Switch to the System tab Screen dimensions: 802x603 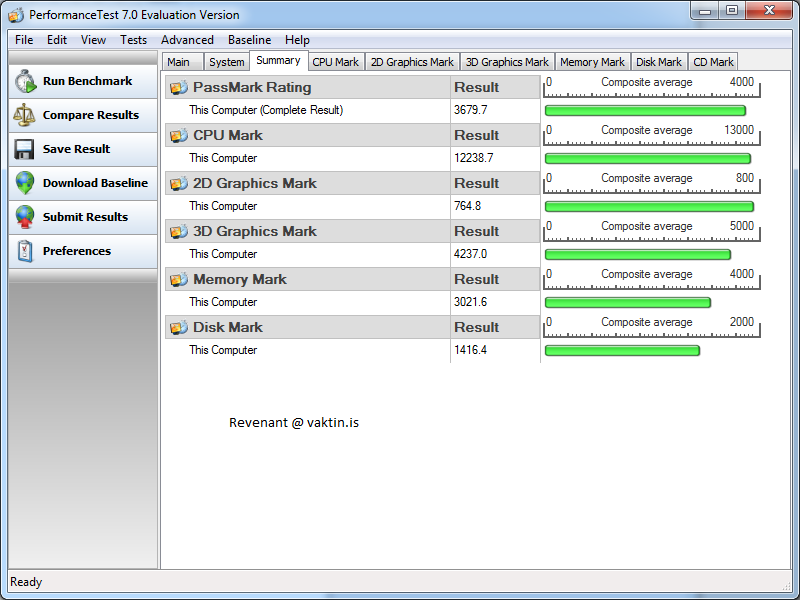(x=227, y=61)
